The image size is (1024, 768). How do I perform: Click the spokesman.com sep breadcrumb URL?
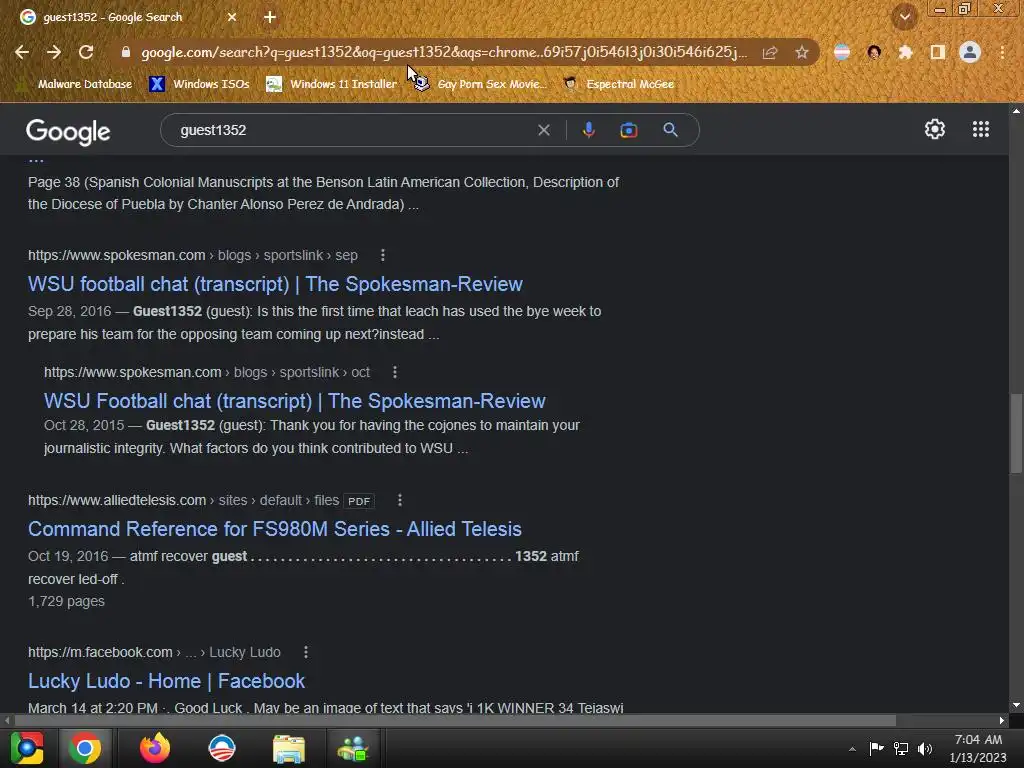pyautogui.click(x=193, y=255)
